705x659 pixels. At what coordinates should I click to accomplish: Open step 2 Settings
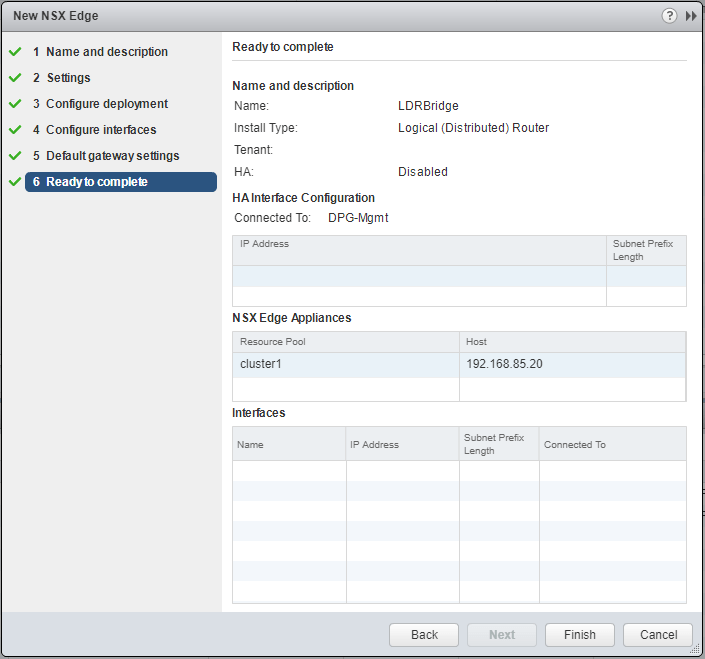point(68,78)
